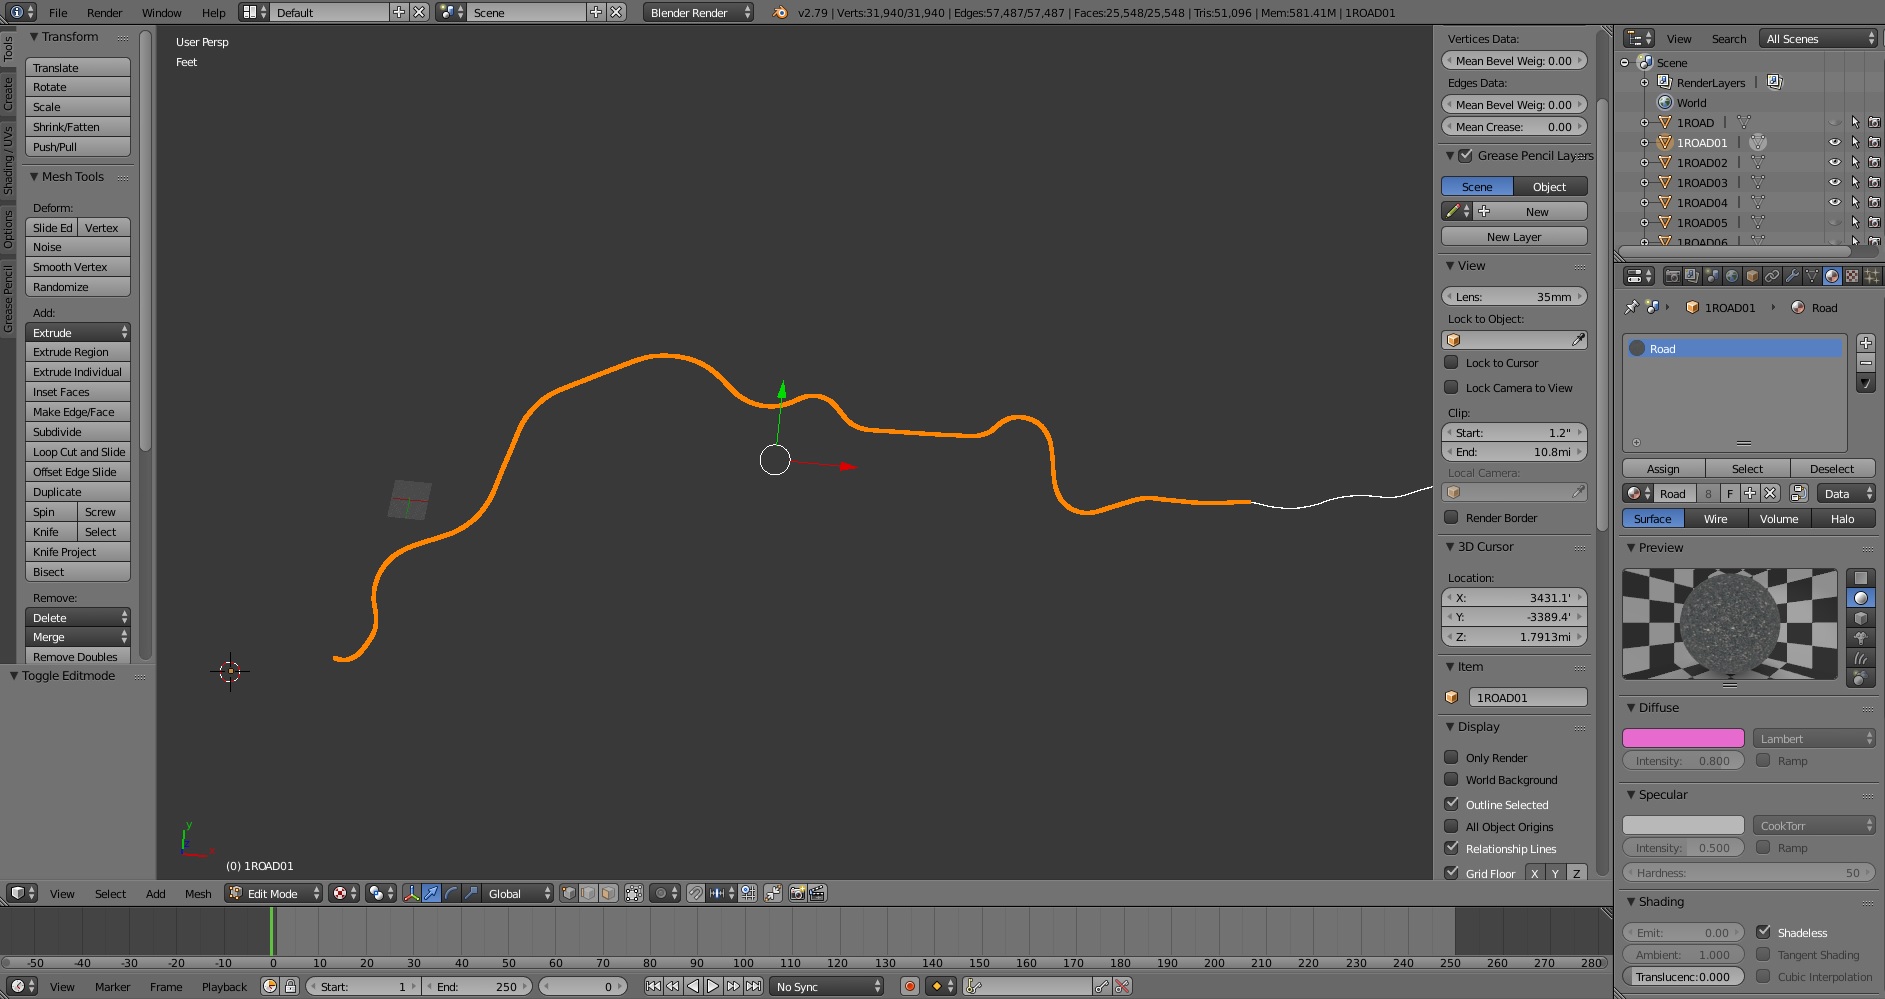Enable proportional editing icon in 3D header
1885x999 pixels.
661,893
